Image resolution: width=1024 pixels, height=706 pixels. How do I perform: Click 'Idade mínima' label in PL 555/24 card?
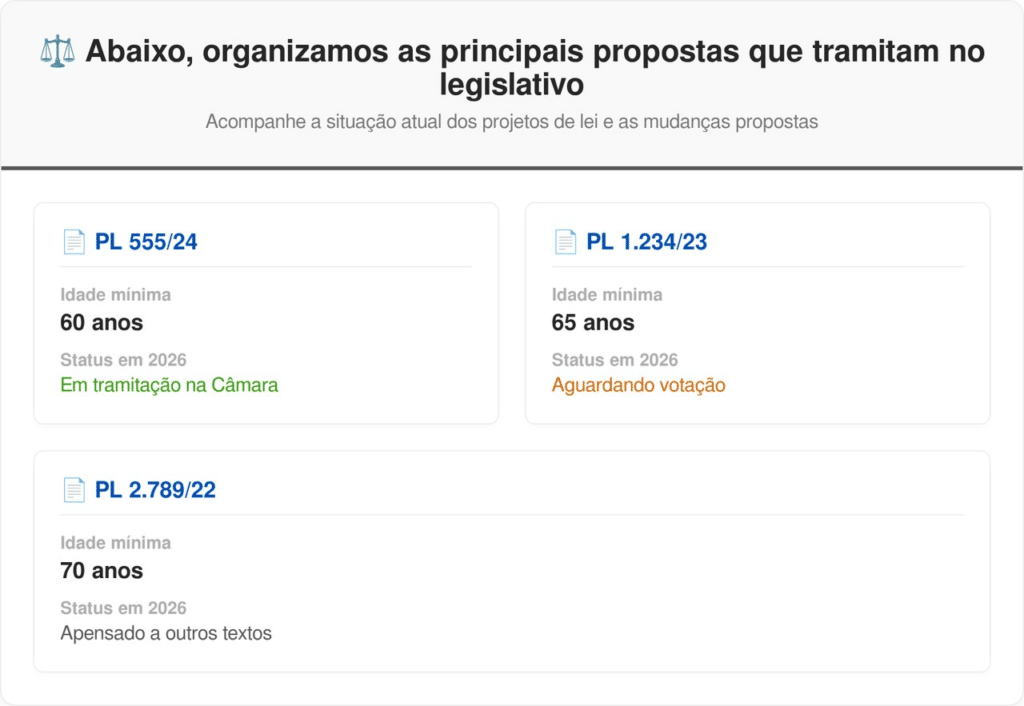click(x=115, y=295)
